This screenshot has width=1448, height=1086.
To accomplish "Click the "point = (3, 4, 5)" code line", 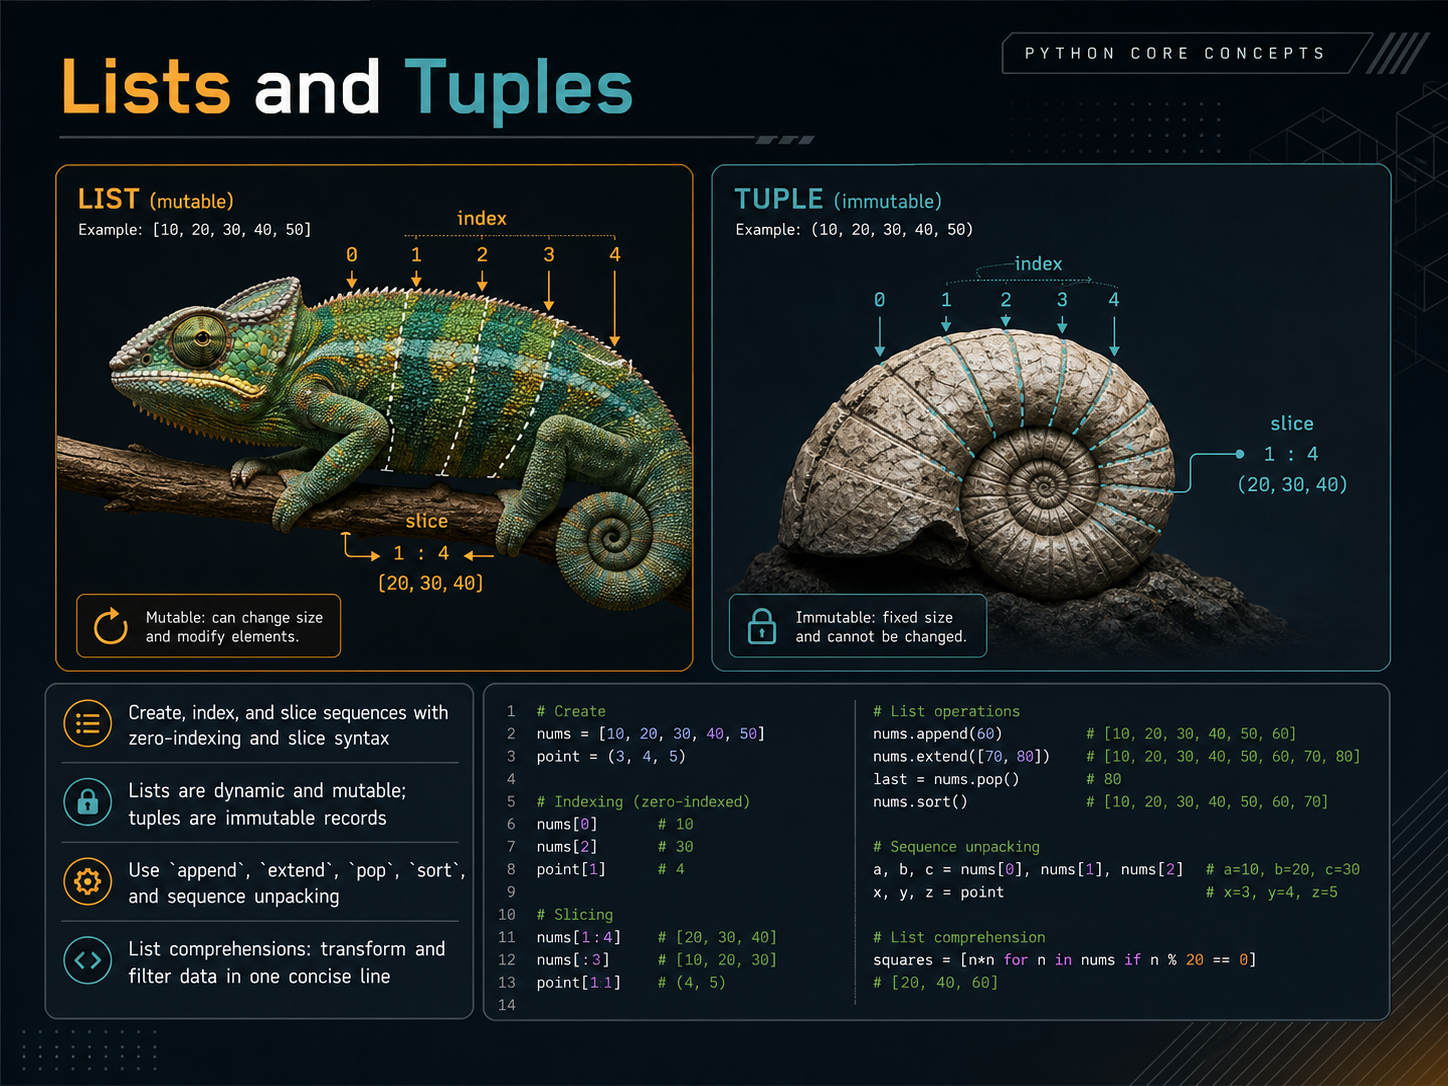I will pyautogui.click(x=611, y=757).
